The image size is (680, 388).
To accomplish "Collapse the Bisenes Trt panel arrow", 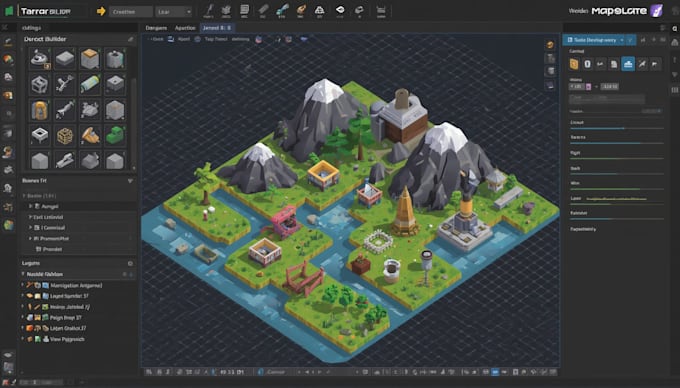I will point(130,181).
